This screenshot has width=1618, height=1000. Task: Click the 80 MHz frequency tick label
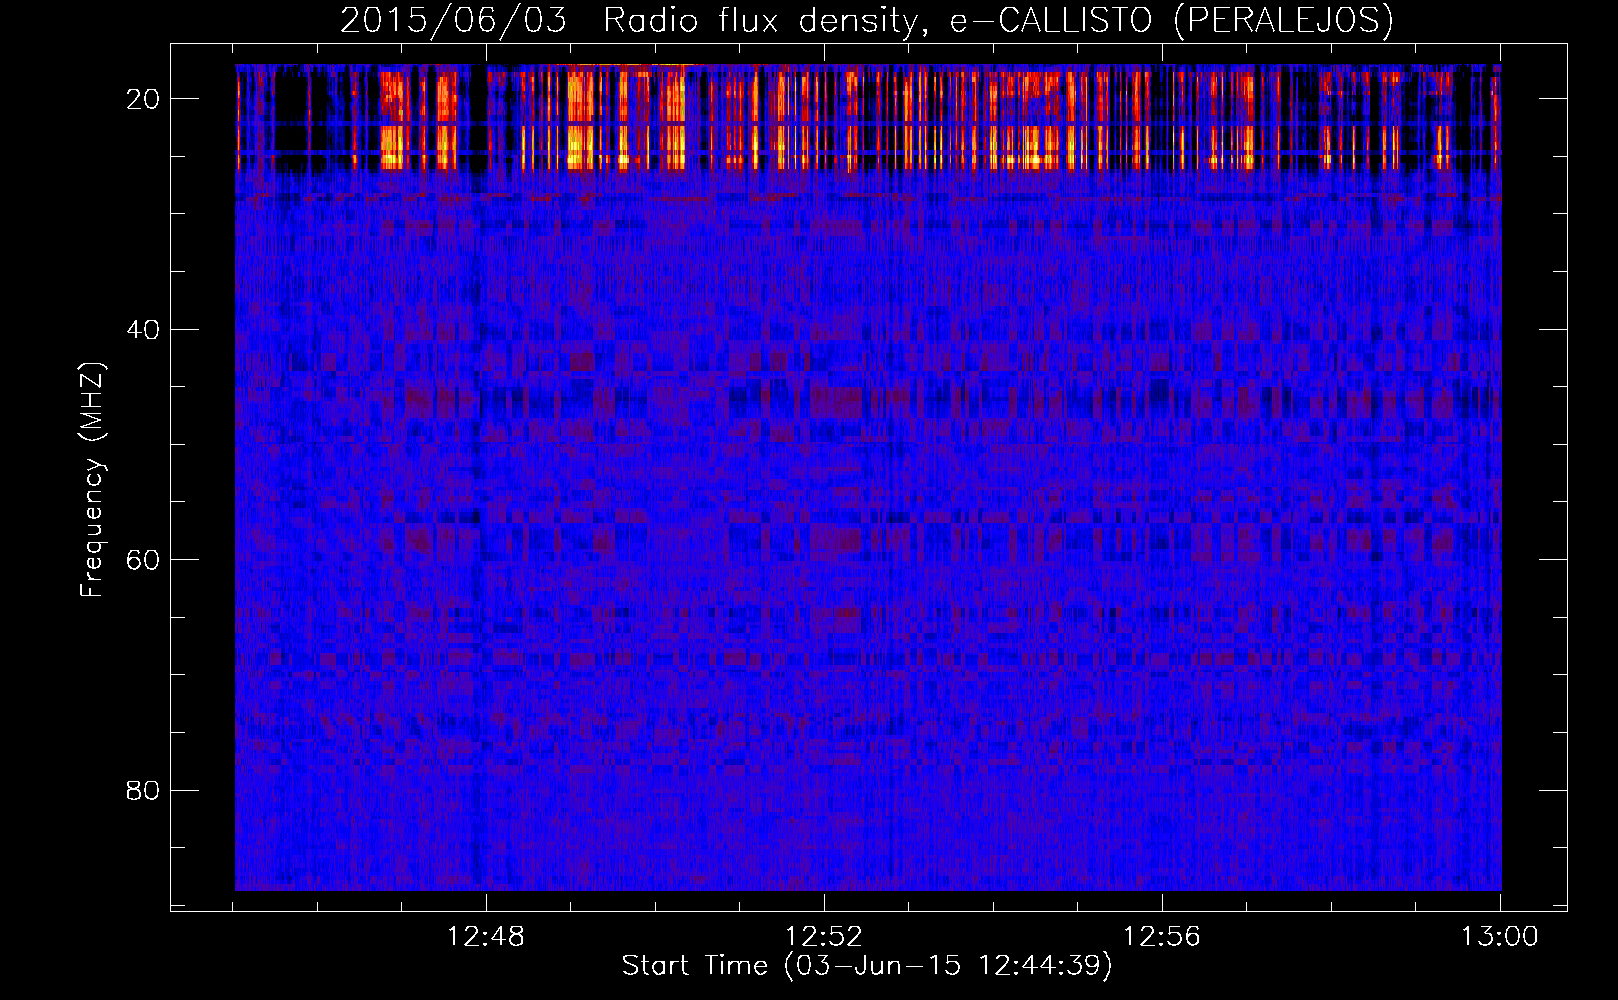coord(143,791)
